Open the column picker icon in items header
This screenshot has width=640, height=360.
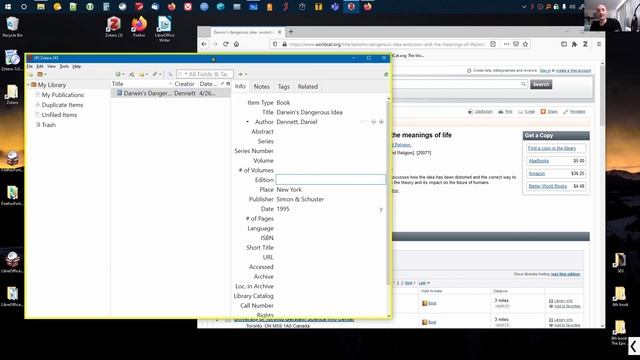click(228, 84)
